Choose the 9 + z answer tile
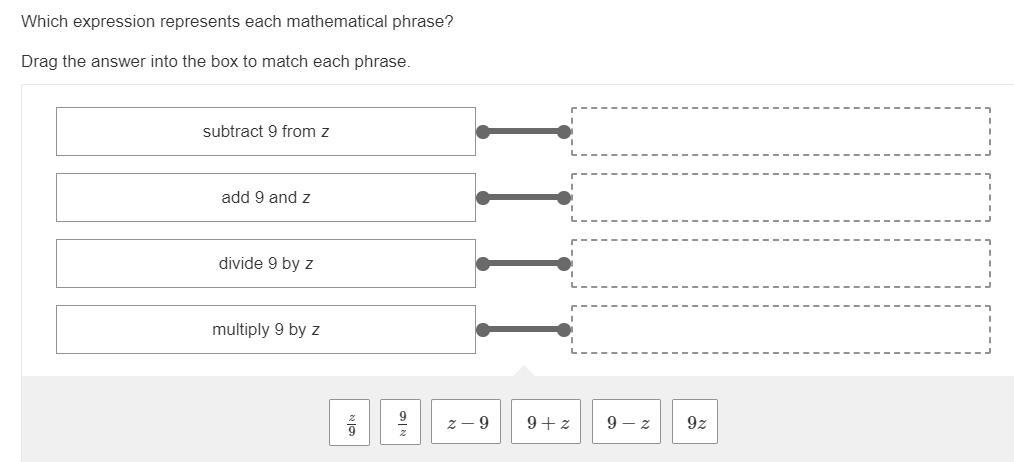Image resolution: width=1014 pixels, height=462 pixels. click(x=547, y=422)
